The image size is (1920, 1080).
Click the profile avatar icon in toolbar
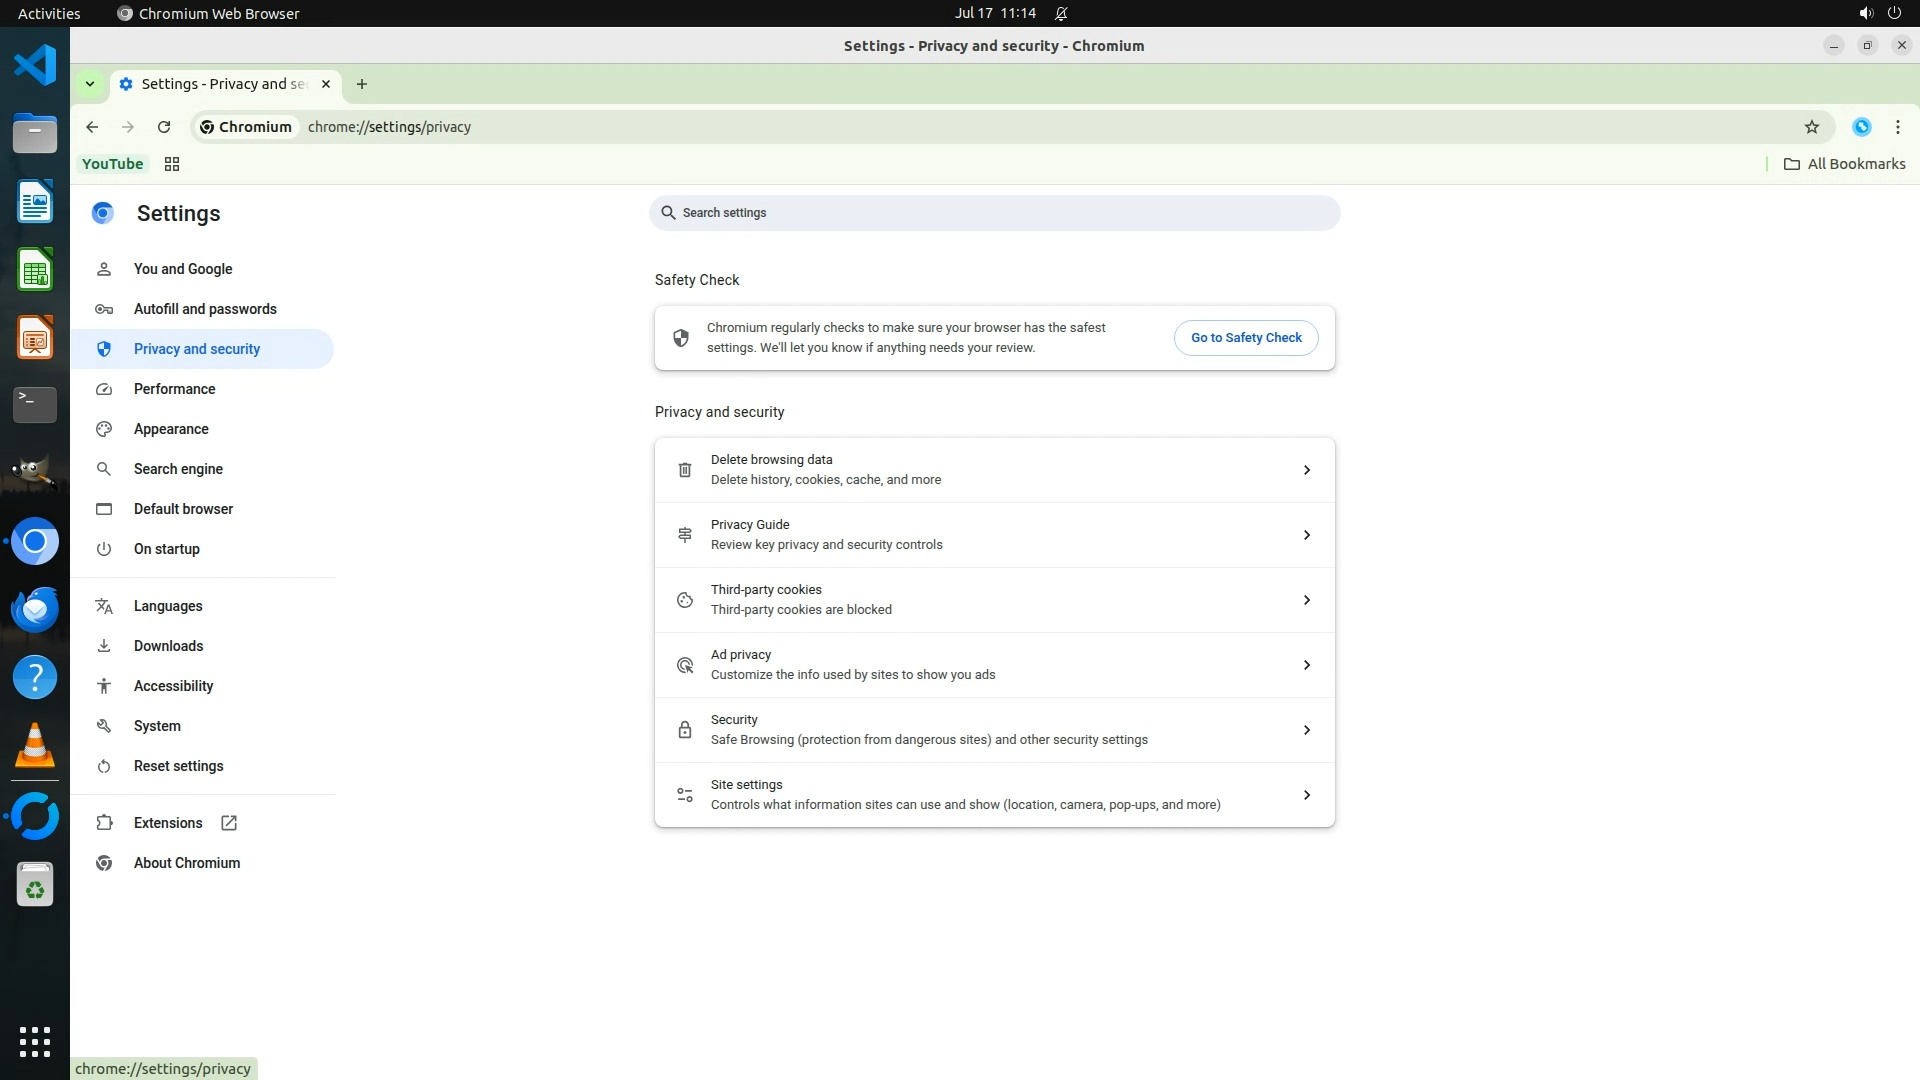pos(1861,127)
